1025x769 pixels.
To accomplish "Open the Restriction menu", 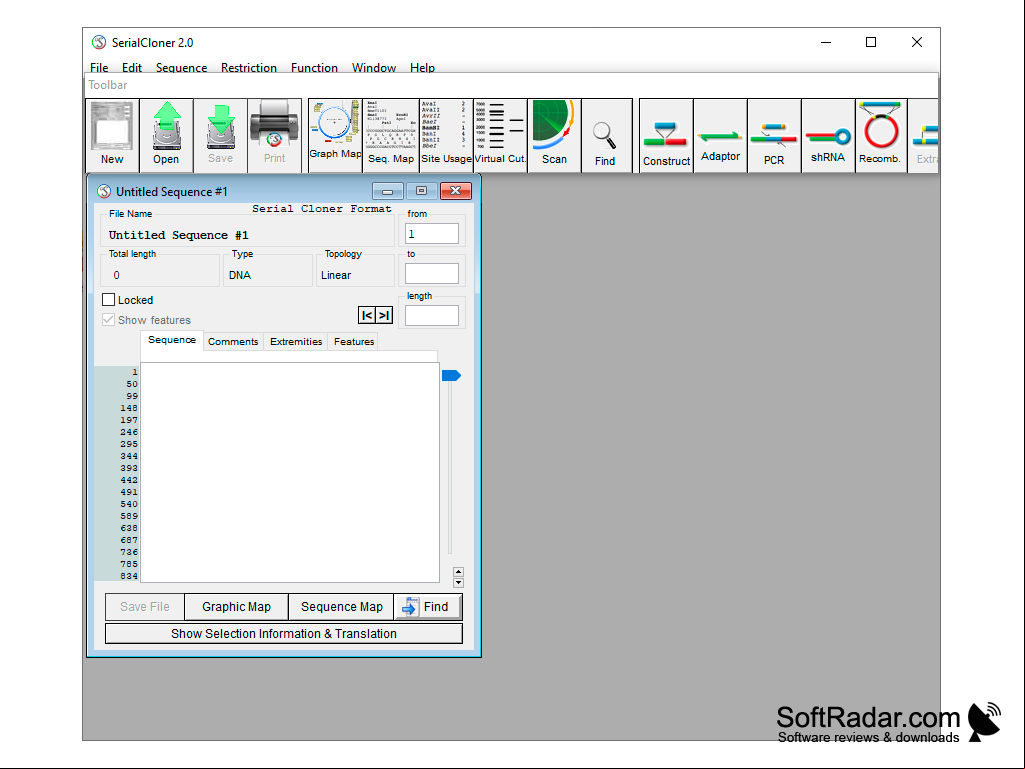I will click(x=248, y=67).
